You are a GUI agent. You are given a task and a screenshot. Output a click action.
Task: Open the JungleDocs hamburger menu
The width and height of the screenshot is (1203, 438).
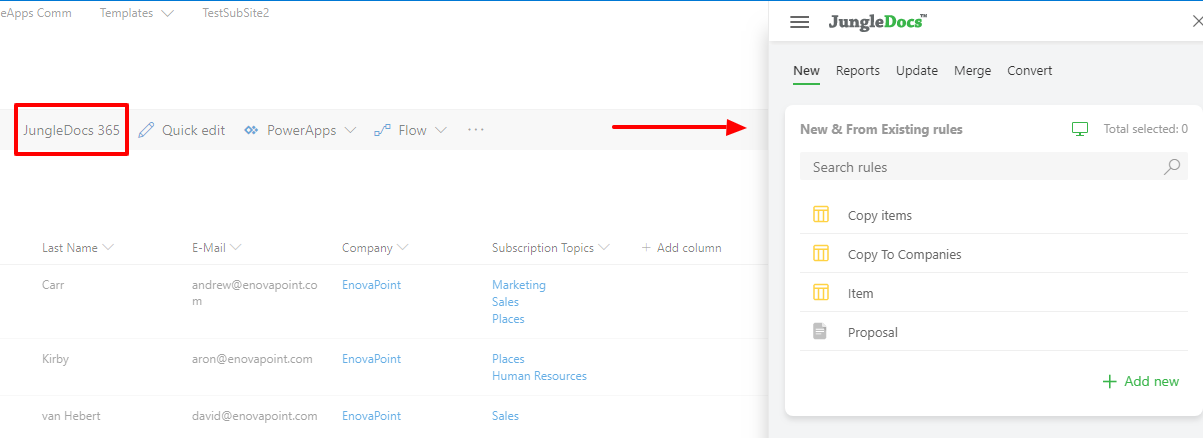point(799,22)
